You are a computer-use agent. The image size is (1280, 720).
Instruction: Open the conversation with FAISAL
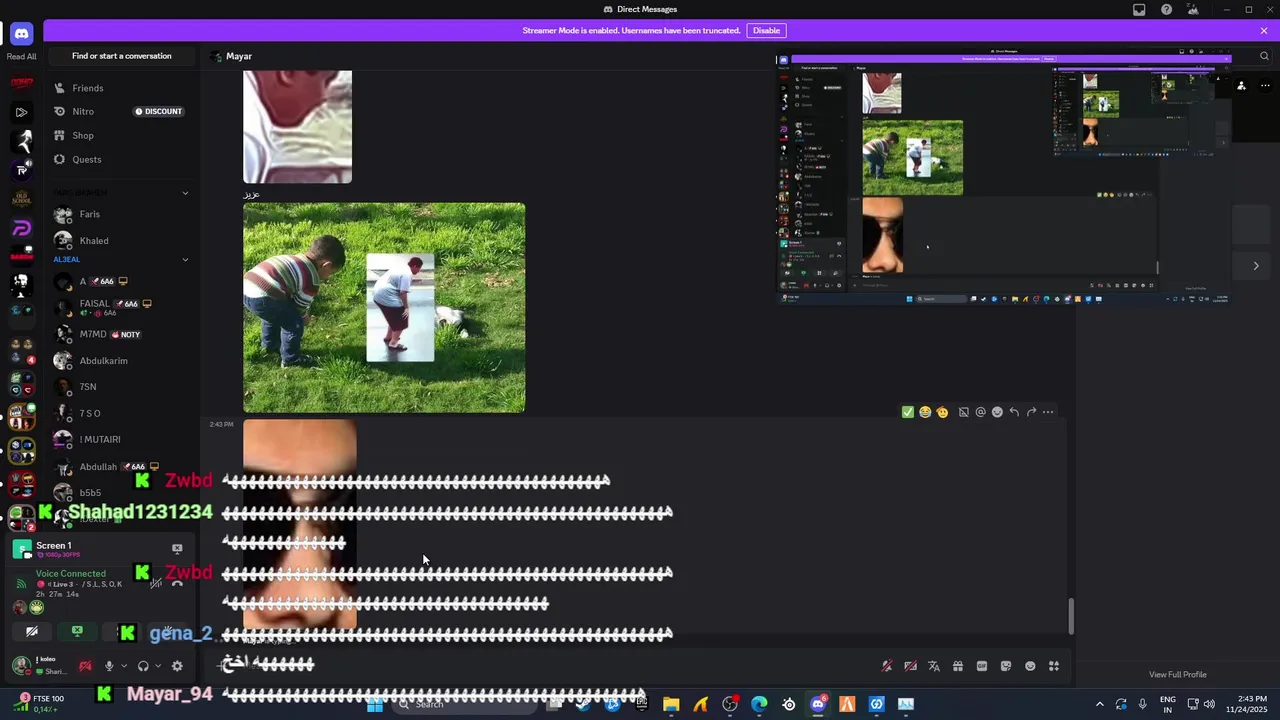[122, 307]
